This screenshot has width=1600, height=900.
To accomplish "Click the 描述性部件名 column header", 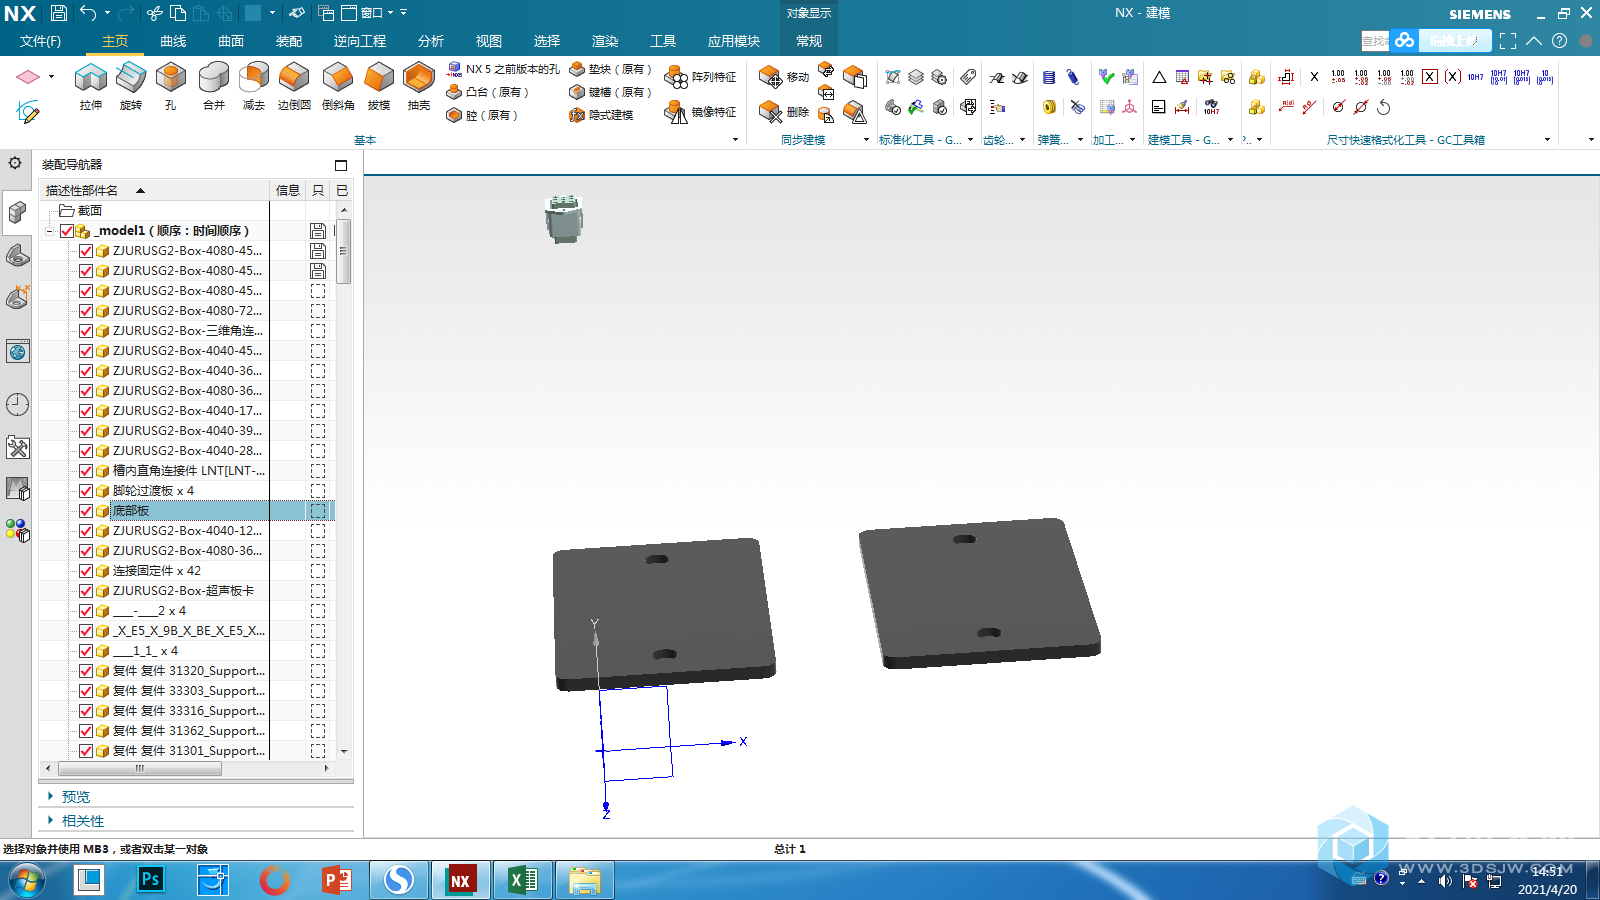I will coord(155,190).
